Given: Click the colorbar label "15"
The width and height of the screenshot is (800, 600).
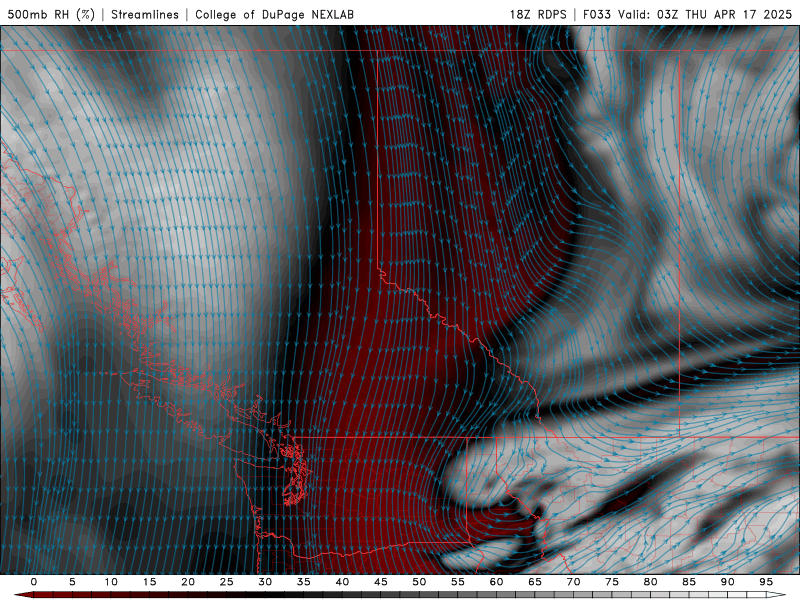Looking at the screenshot, I should (x=149, y=582).
